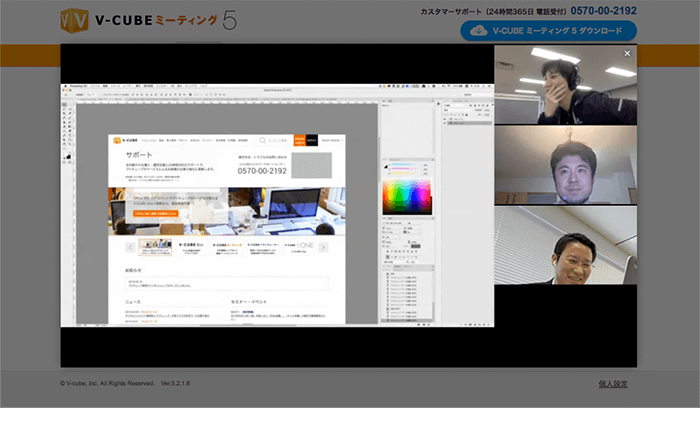Open the Photoshop CC menu in menu bar
Image resolution: width=700 pixels, height=424 pixels.
click(x=78, y=86)
